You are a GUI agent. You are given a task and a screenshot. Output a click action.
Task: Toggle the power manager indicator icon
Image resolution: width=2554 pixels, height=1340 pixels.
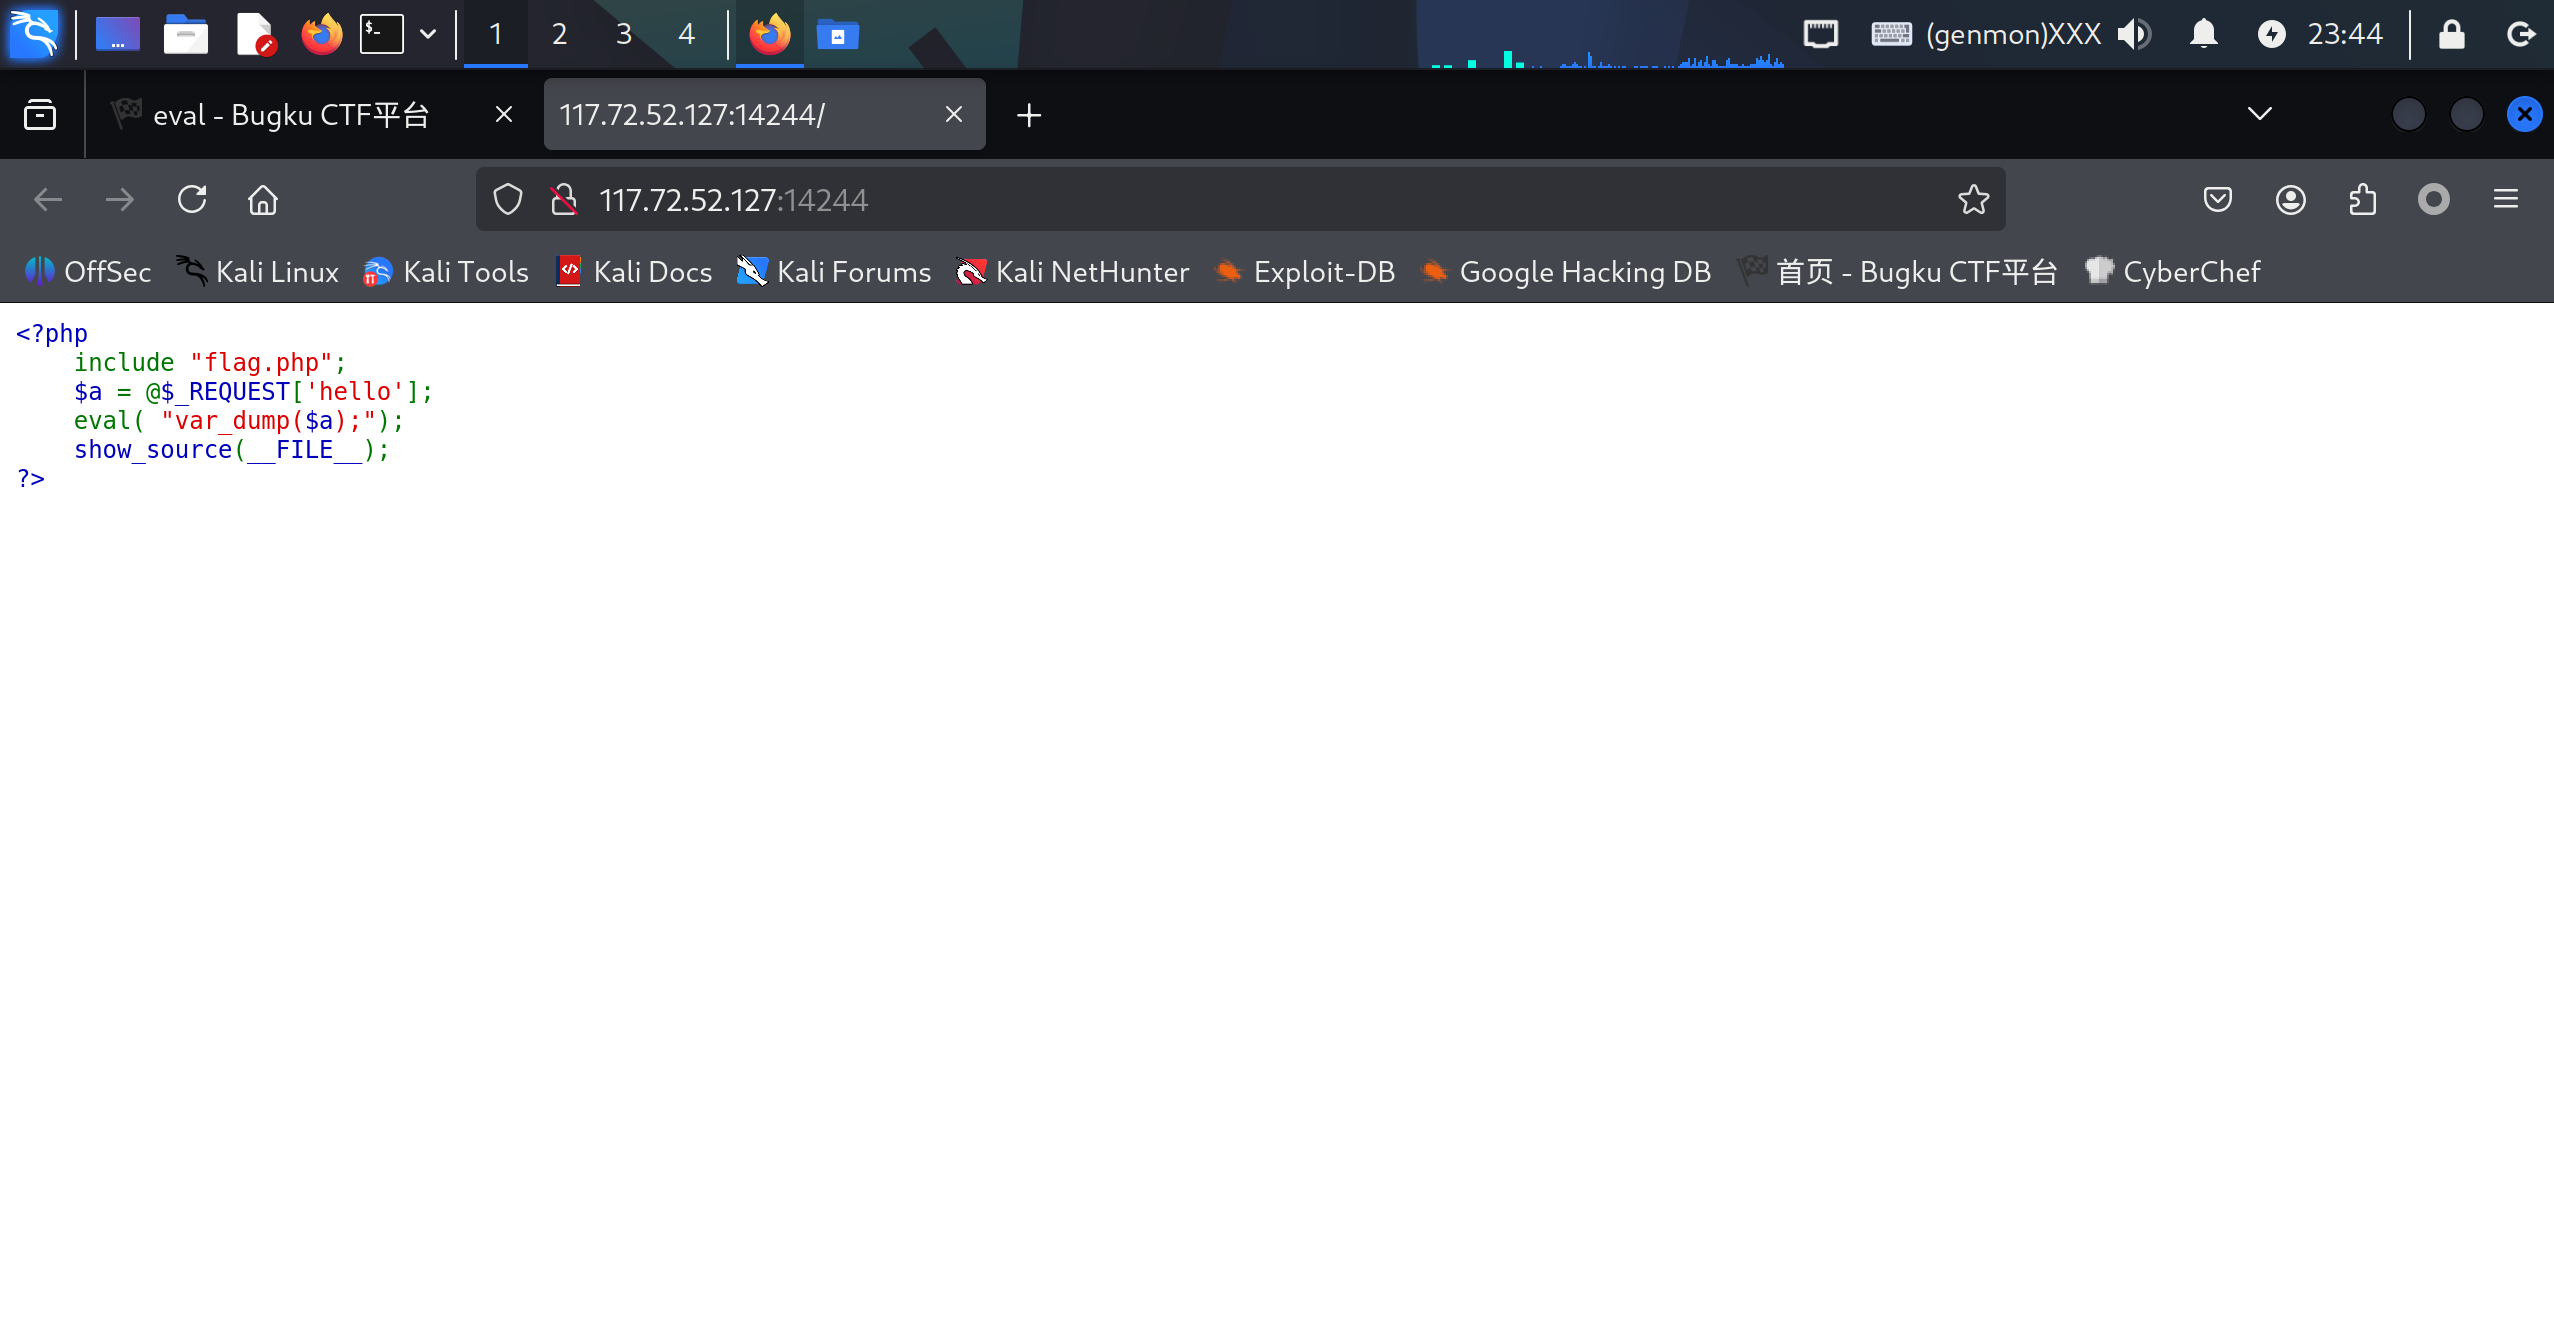tap(2271, 34)
